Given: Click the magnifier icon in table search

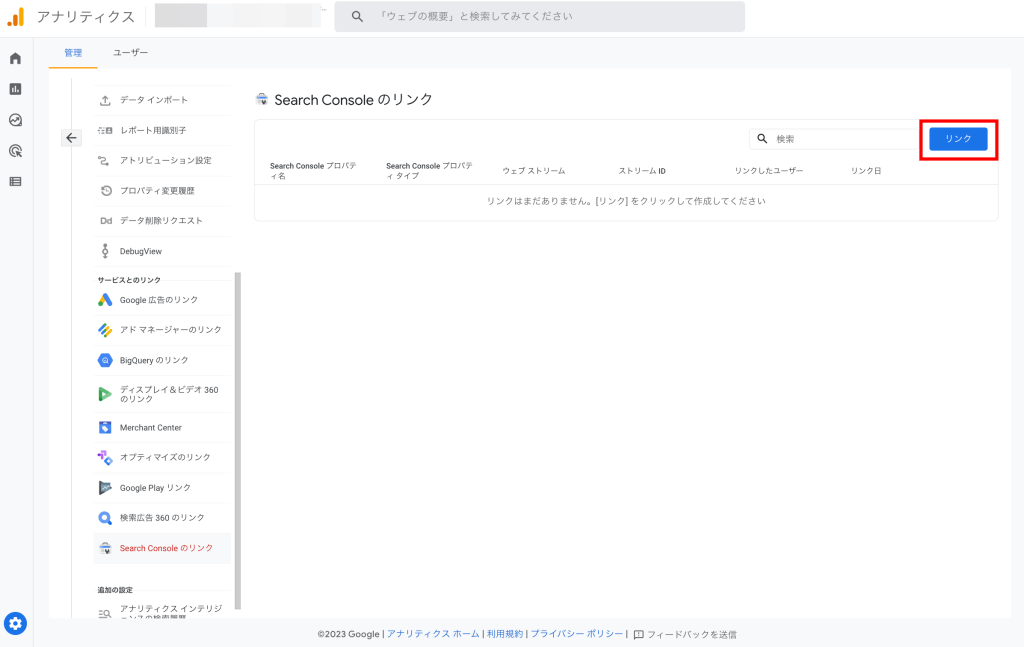Looking at the screenshot, I should click(762, 138).
